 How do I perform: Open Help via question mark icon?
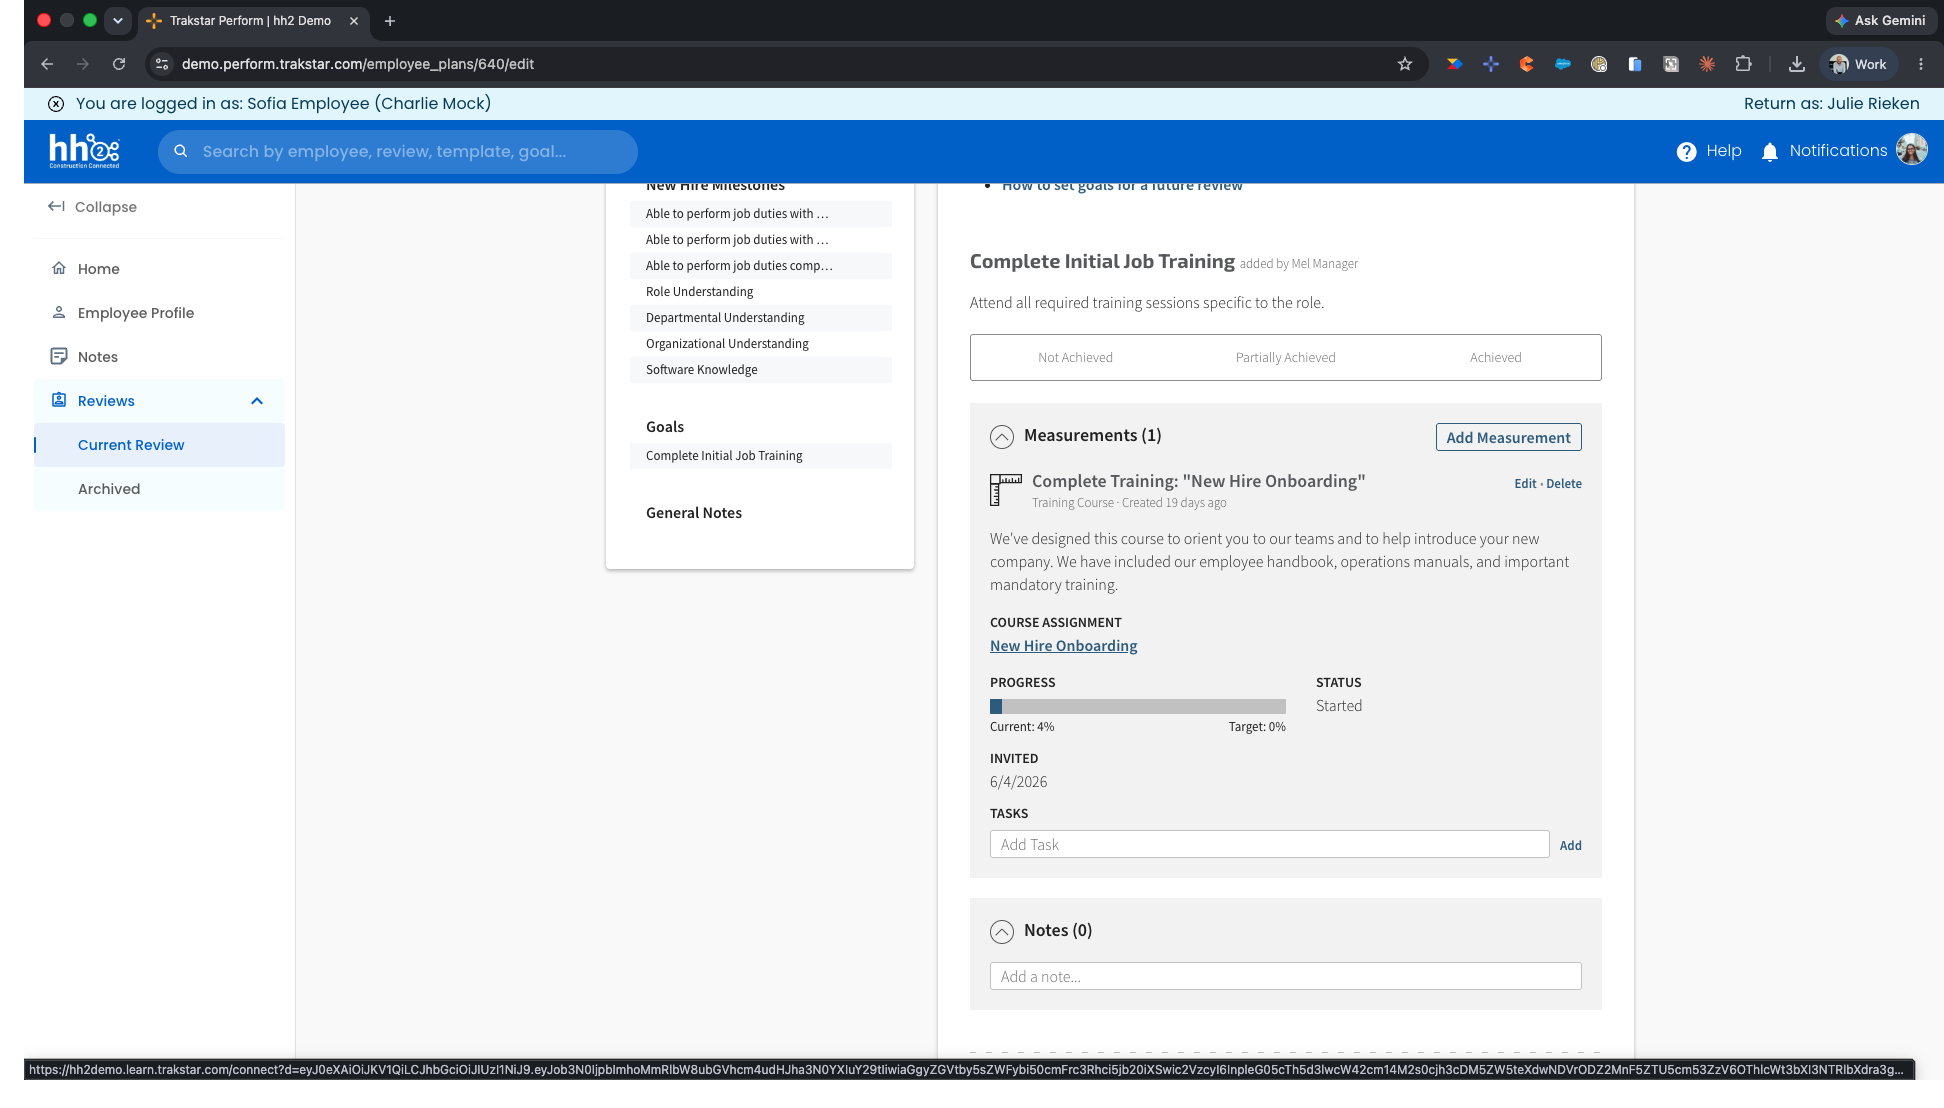pos(1686,151)
